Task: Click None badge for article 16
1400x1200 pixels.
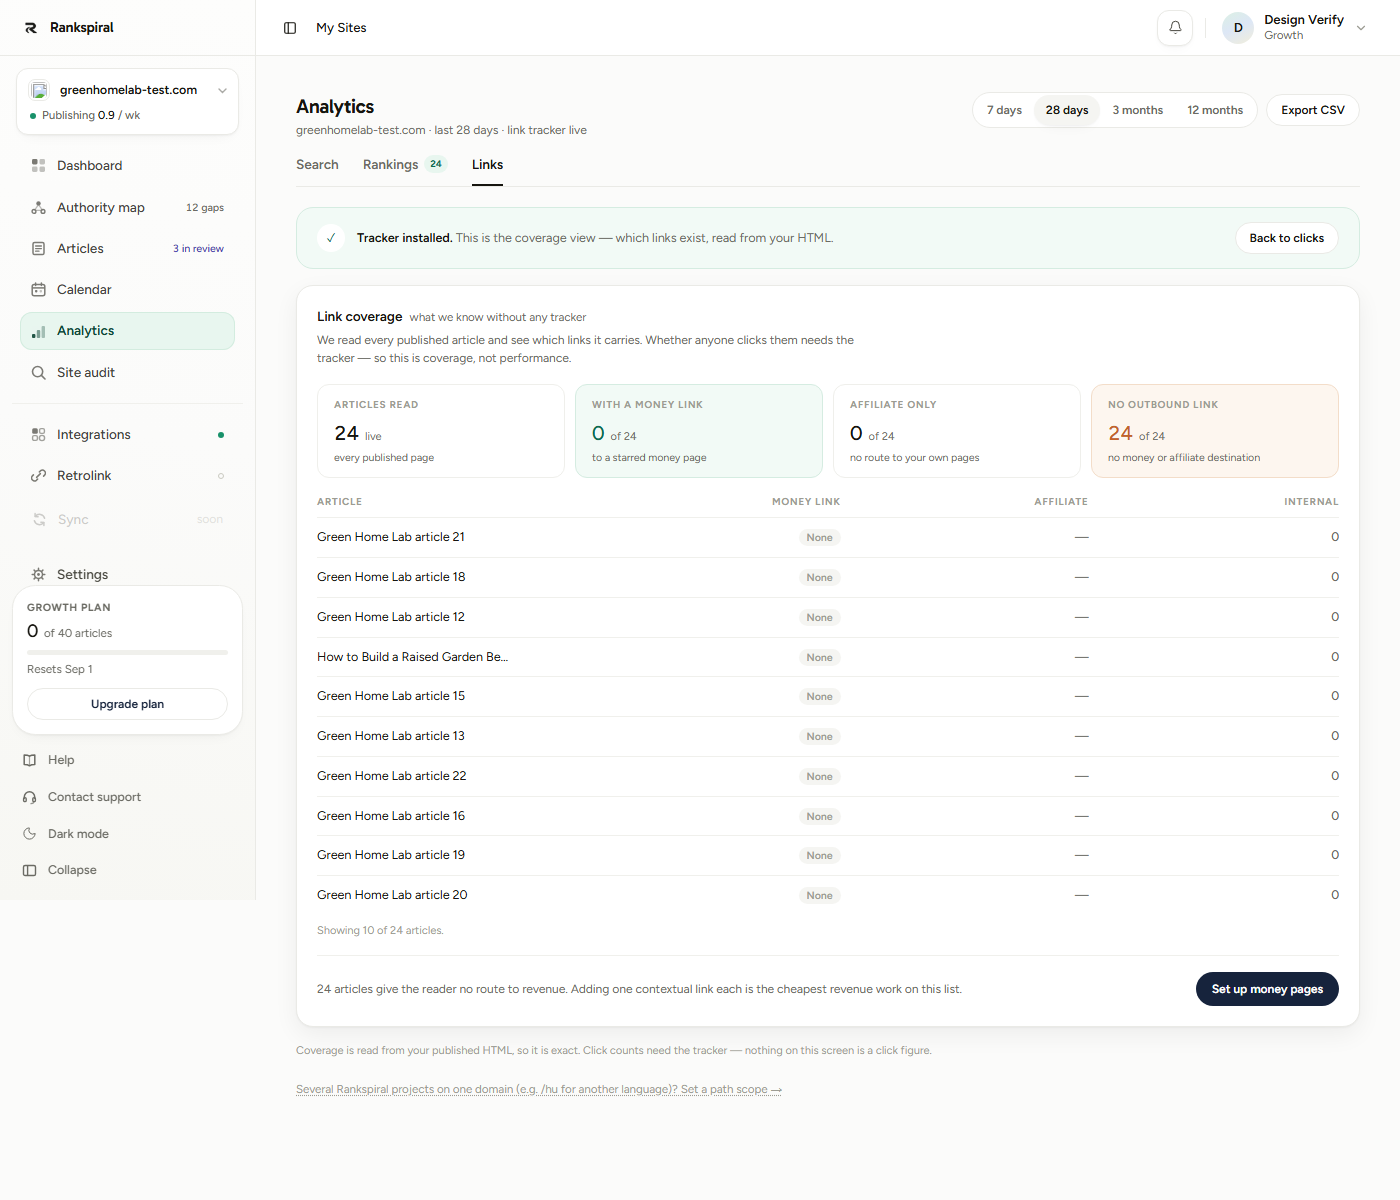Action: [820, 816]
